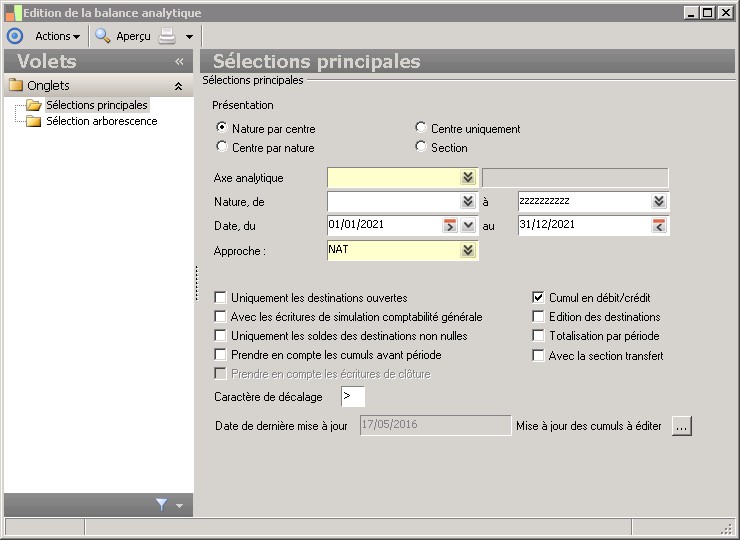Click the filter funnel icon below Volets
This screenshot has height=540, width=740.
(162, 506)
